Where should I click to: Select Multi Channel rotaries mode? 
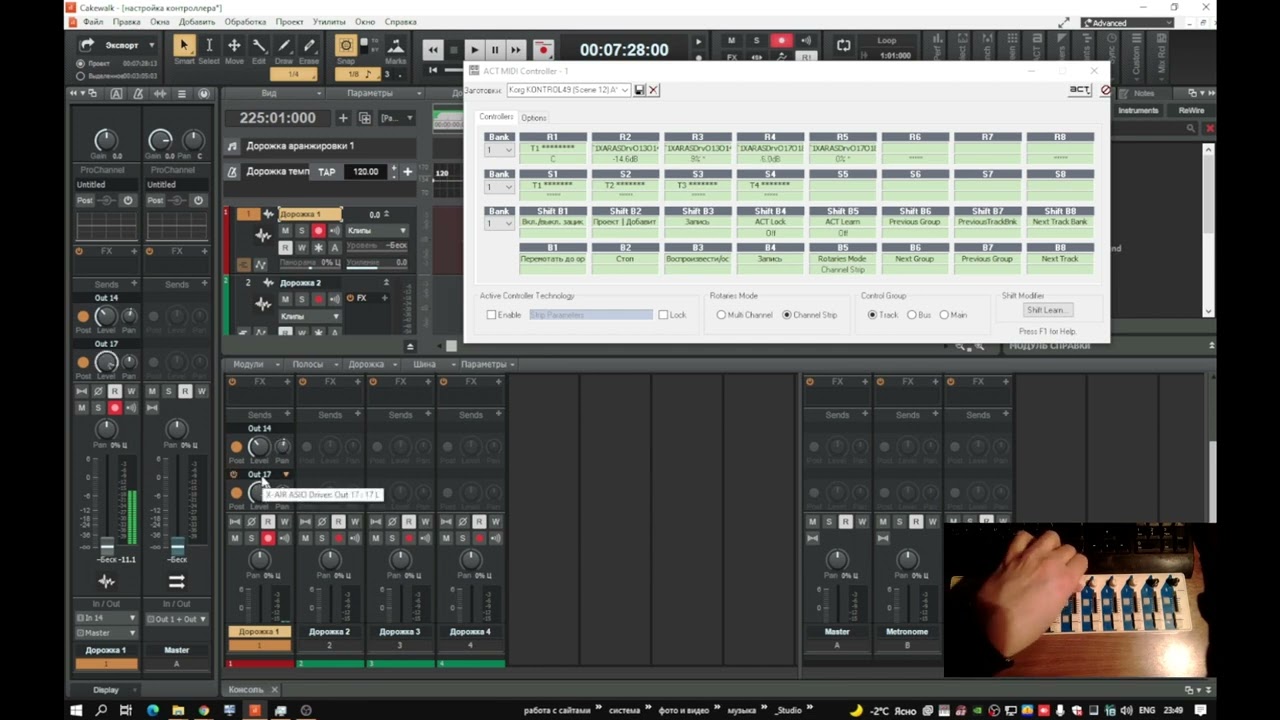[x=721, y=315]
